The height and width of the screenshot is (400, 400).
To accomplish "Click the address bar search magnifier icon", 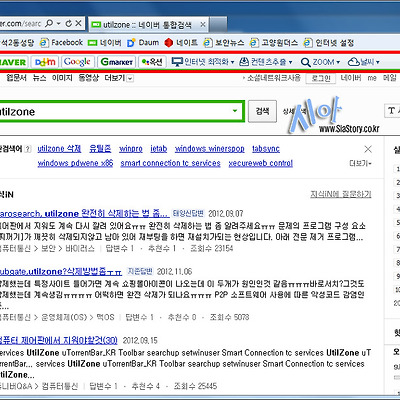I will (49, 23).
